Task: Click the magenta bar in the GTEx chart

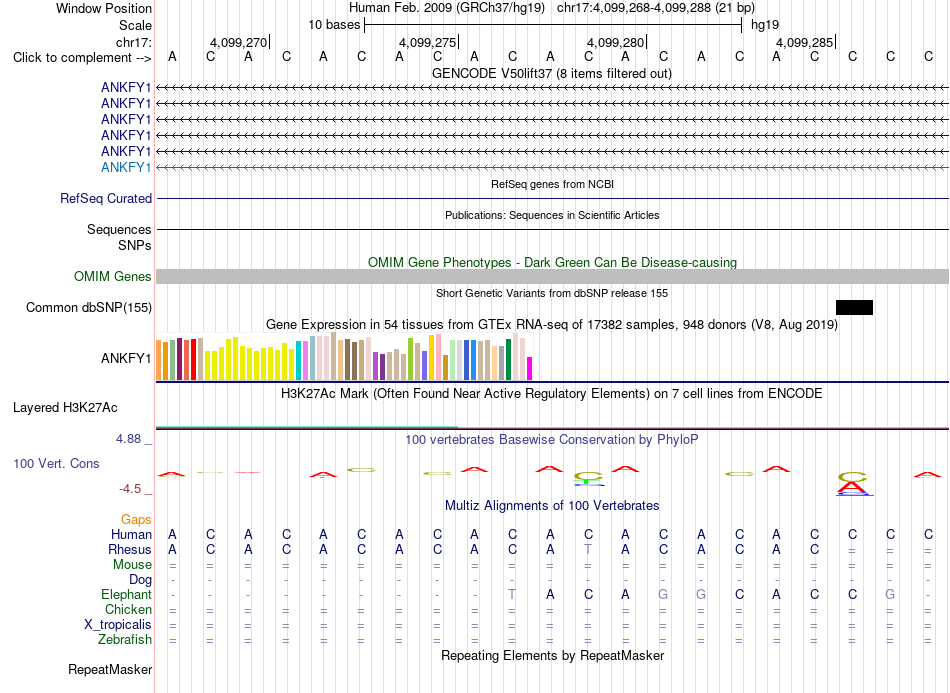Action: tap(530, 369)
